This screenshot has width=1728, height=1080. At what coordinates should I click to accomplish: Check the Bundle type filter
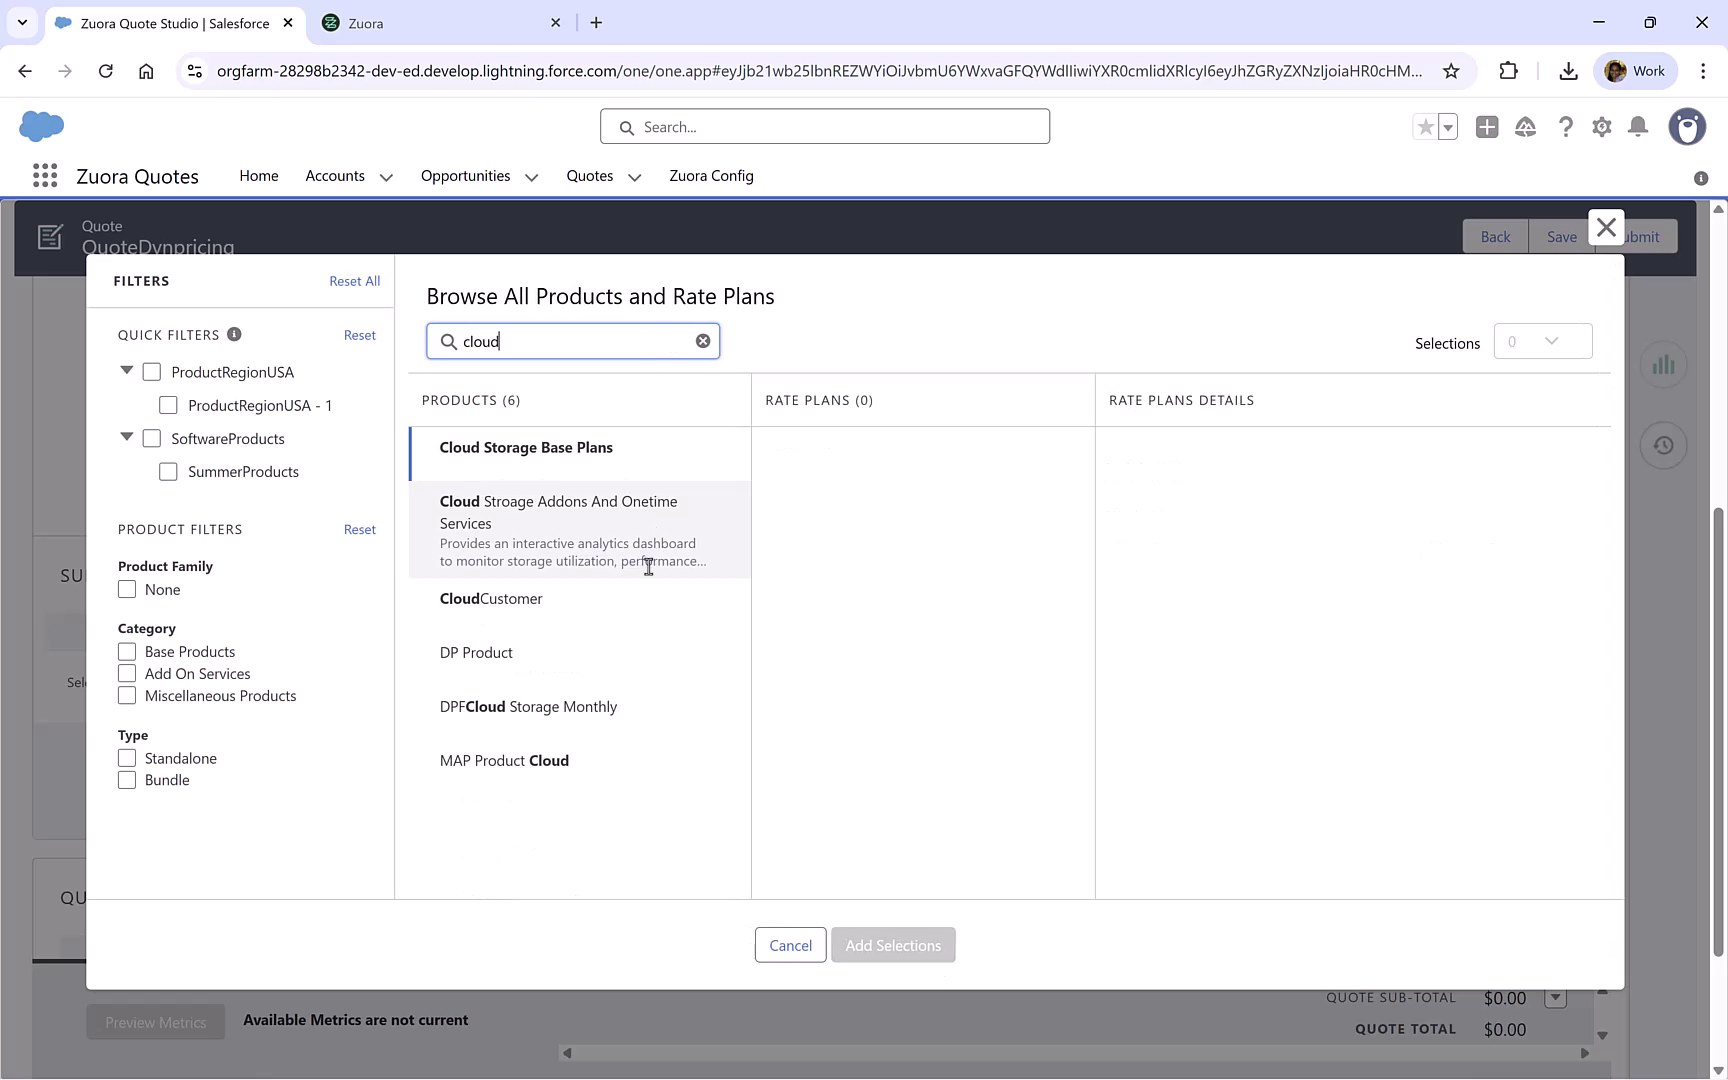tap(127, 780)
